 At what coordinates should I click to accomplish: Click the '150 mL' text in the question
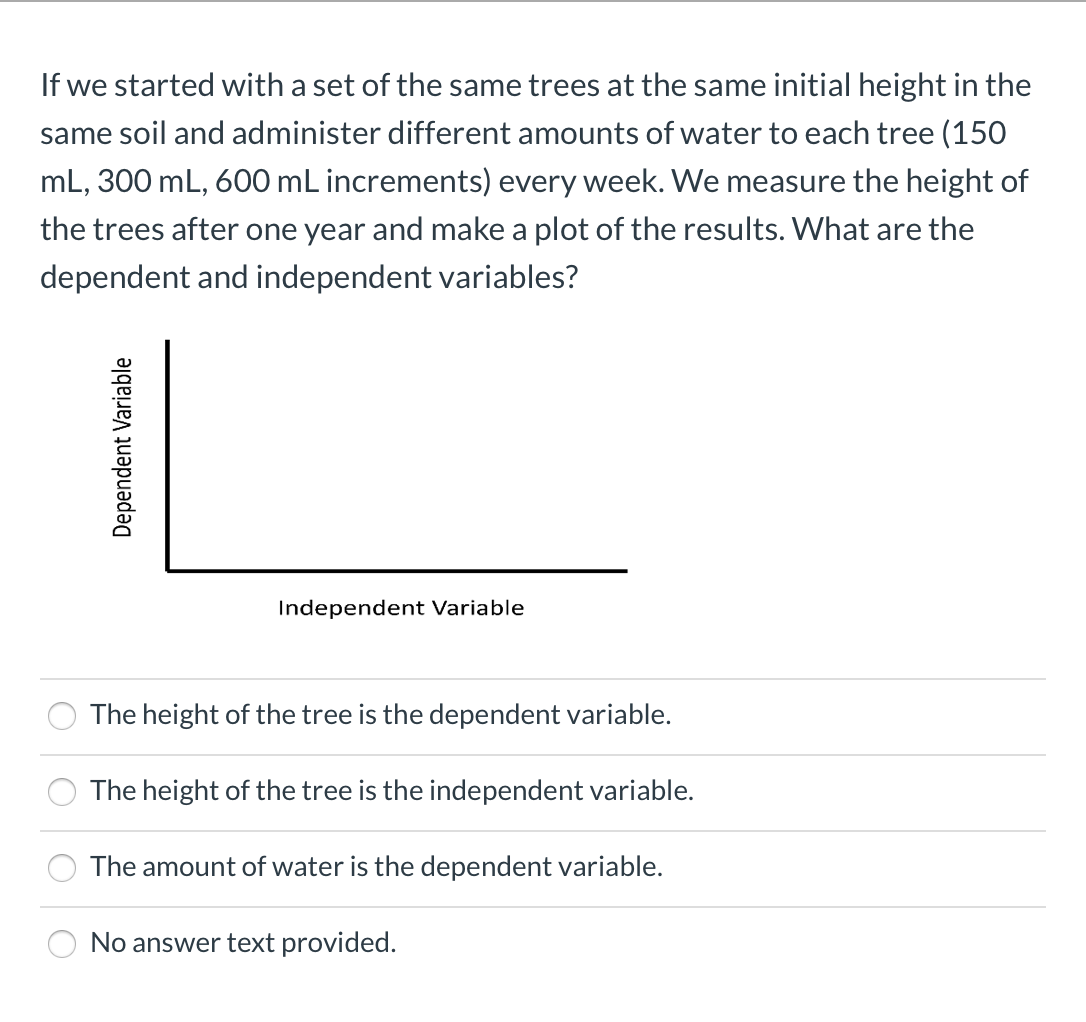click(x=976, y=133)
